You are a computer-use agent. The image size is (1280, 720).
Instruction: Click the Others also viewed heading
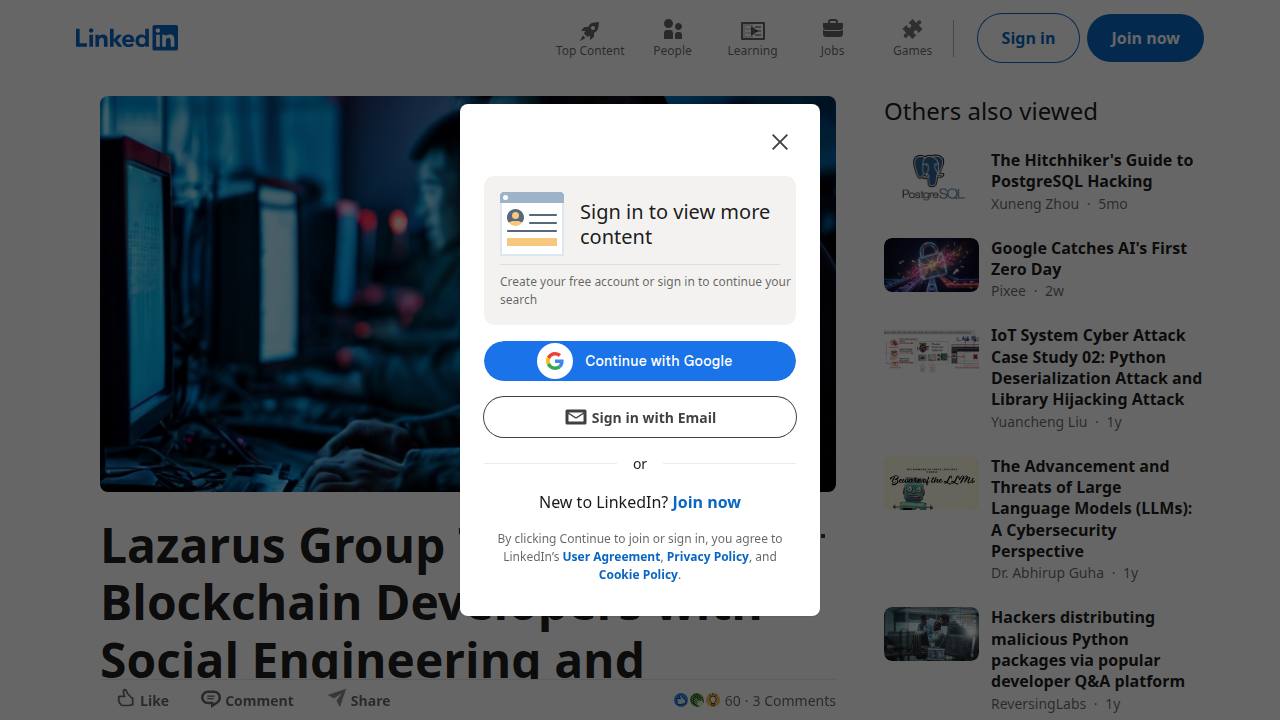990,111
